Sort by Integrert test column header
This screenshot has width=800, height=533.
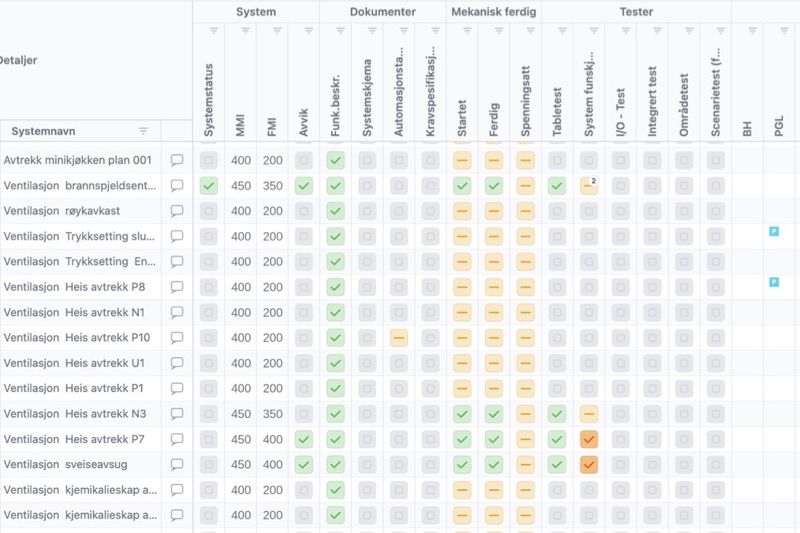click(652, 101)
